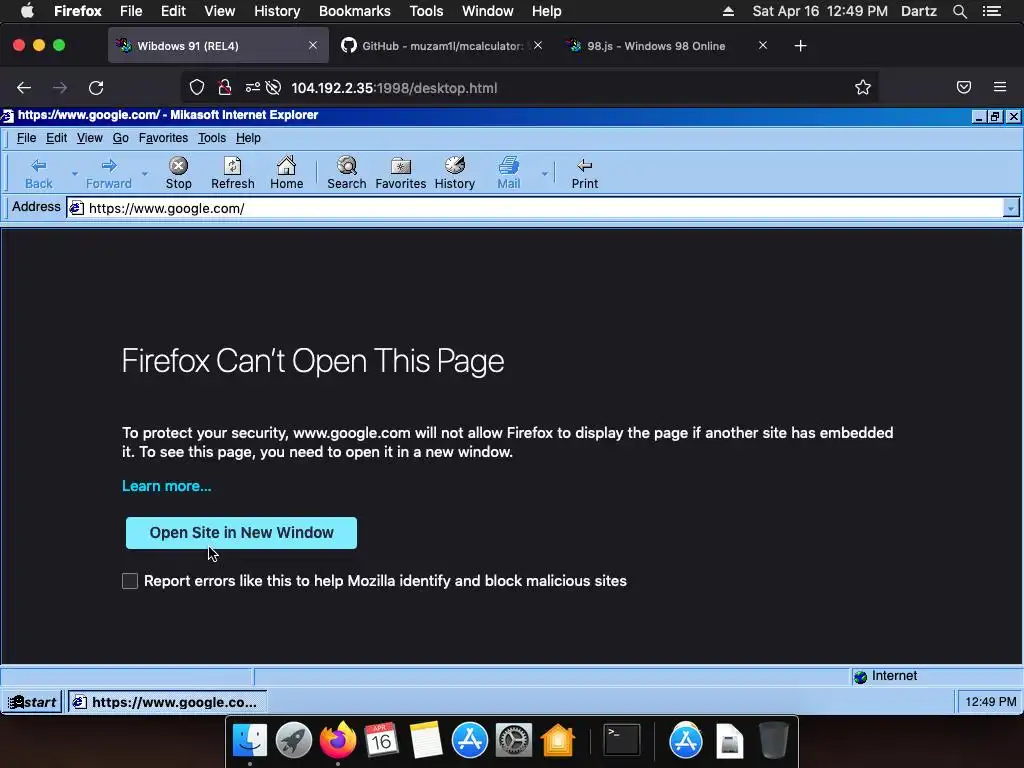Viewport: 1024px width, 768px height.
Task: Open the Favorites menu in the menu bar
Action: pos(163,138)
